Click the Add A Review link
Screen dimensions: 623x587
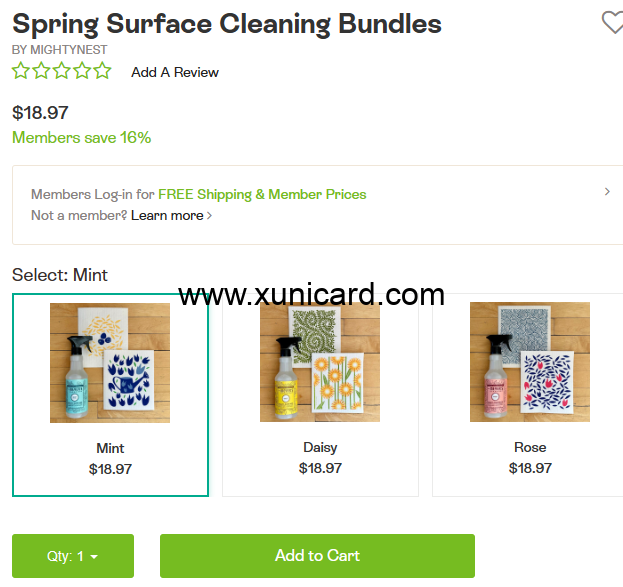coord(175,72)
